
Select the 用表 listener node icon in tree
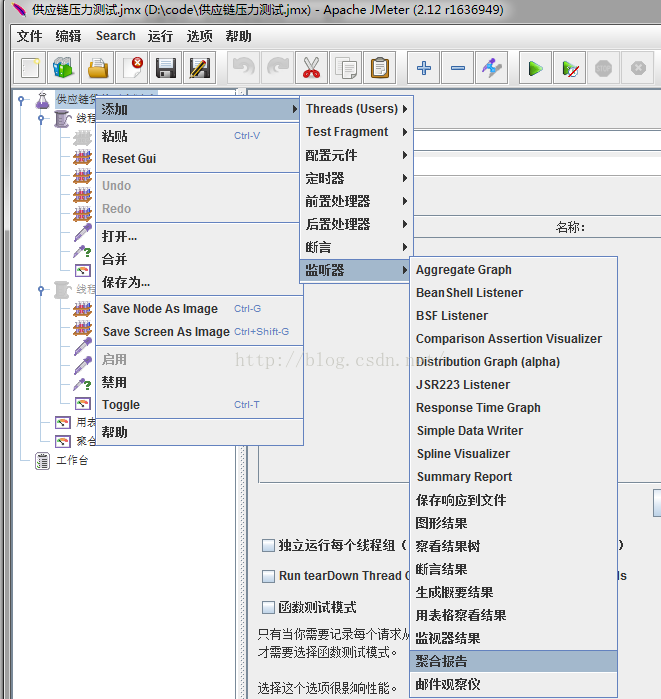pos(63,422)
